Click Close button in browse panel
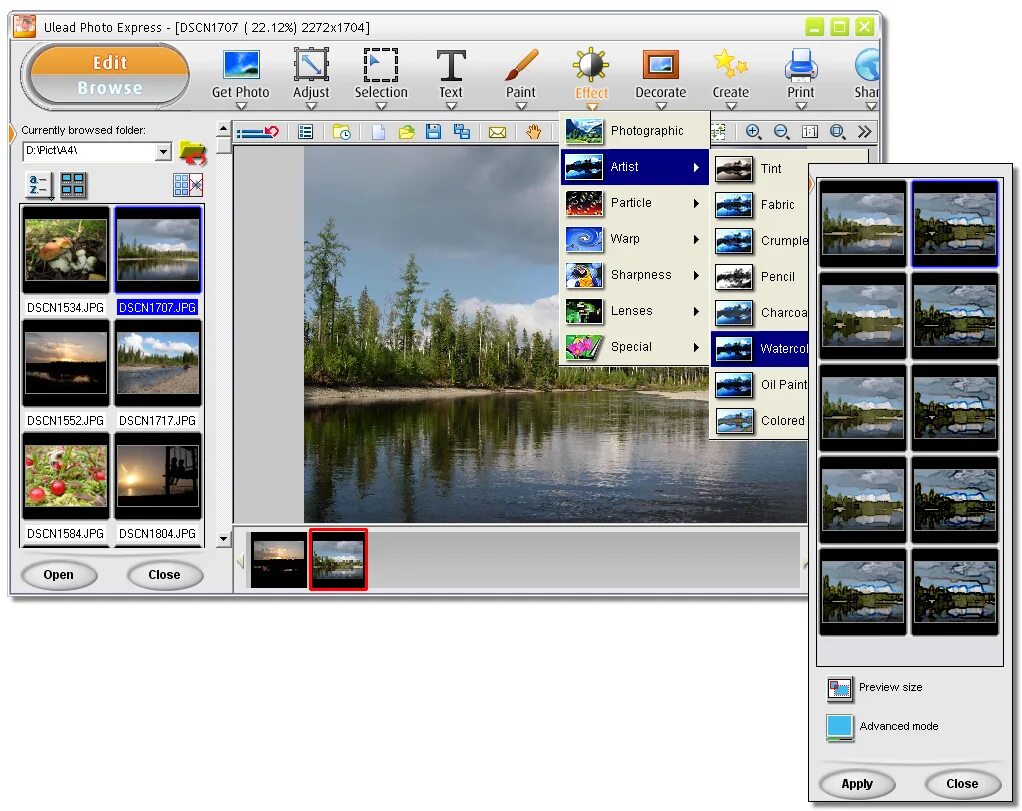Image resolution: width=1022 pixels, height=811 pixels. (164, 575)
